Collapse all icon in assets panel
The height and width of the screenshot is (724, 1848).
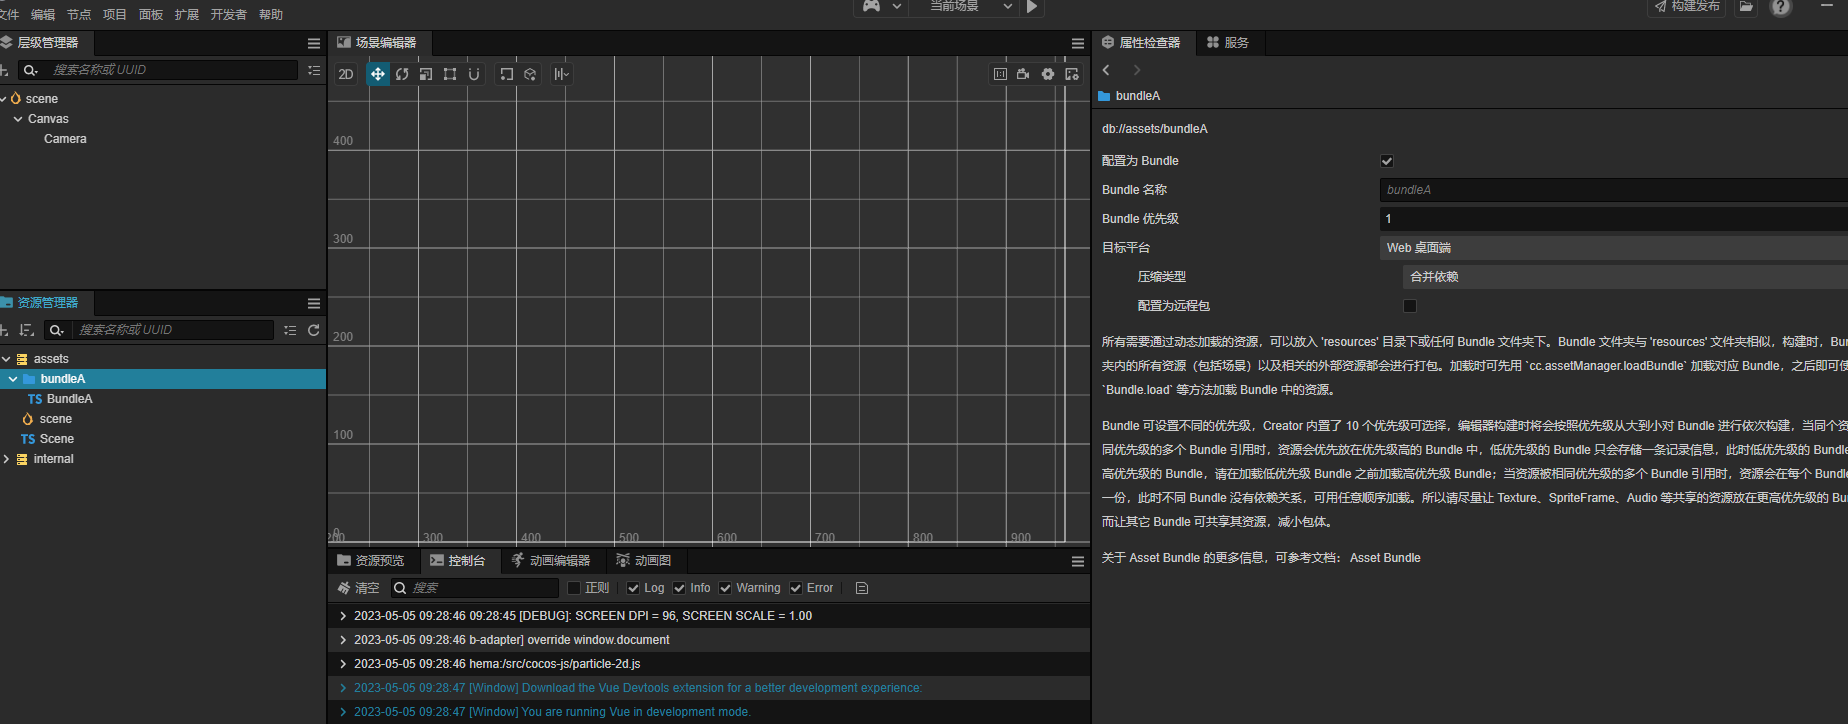pyautogui.click(x=290, y=330)
